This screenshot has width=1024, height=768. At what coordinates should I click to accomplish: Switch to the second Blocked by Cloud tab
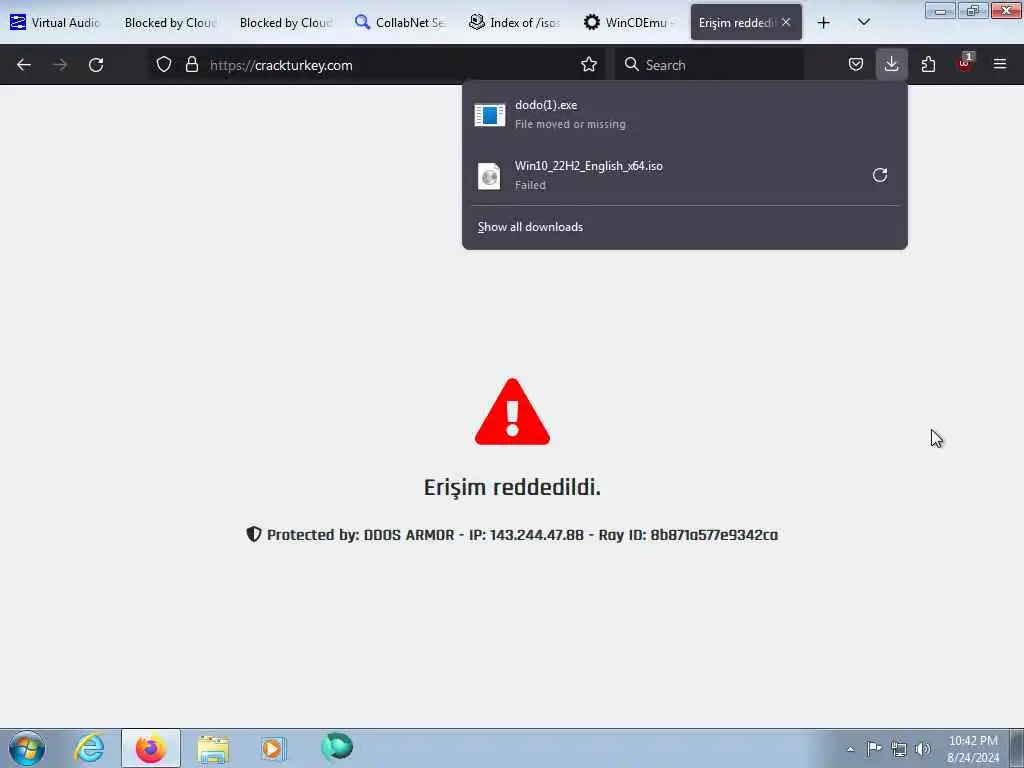point(285,22)
